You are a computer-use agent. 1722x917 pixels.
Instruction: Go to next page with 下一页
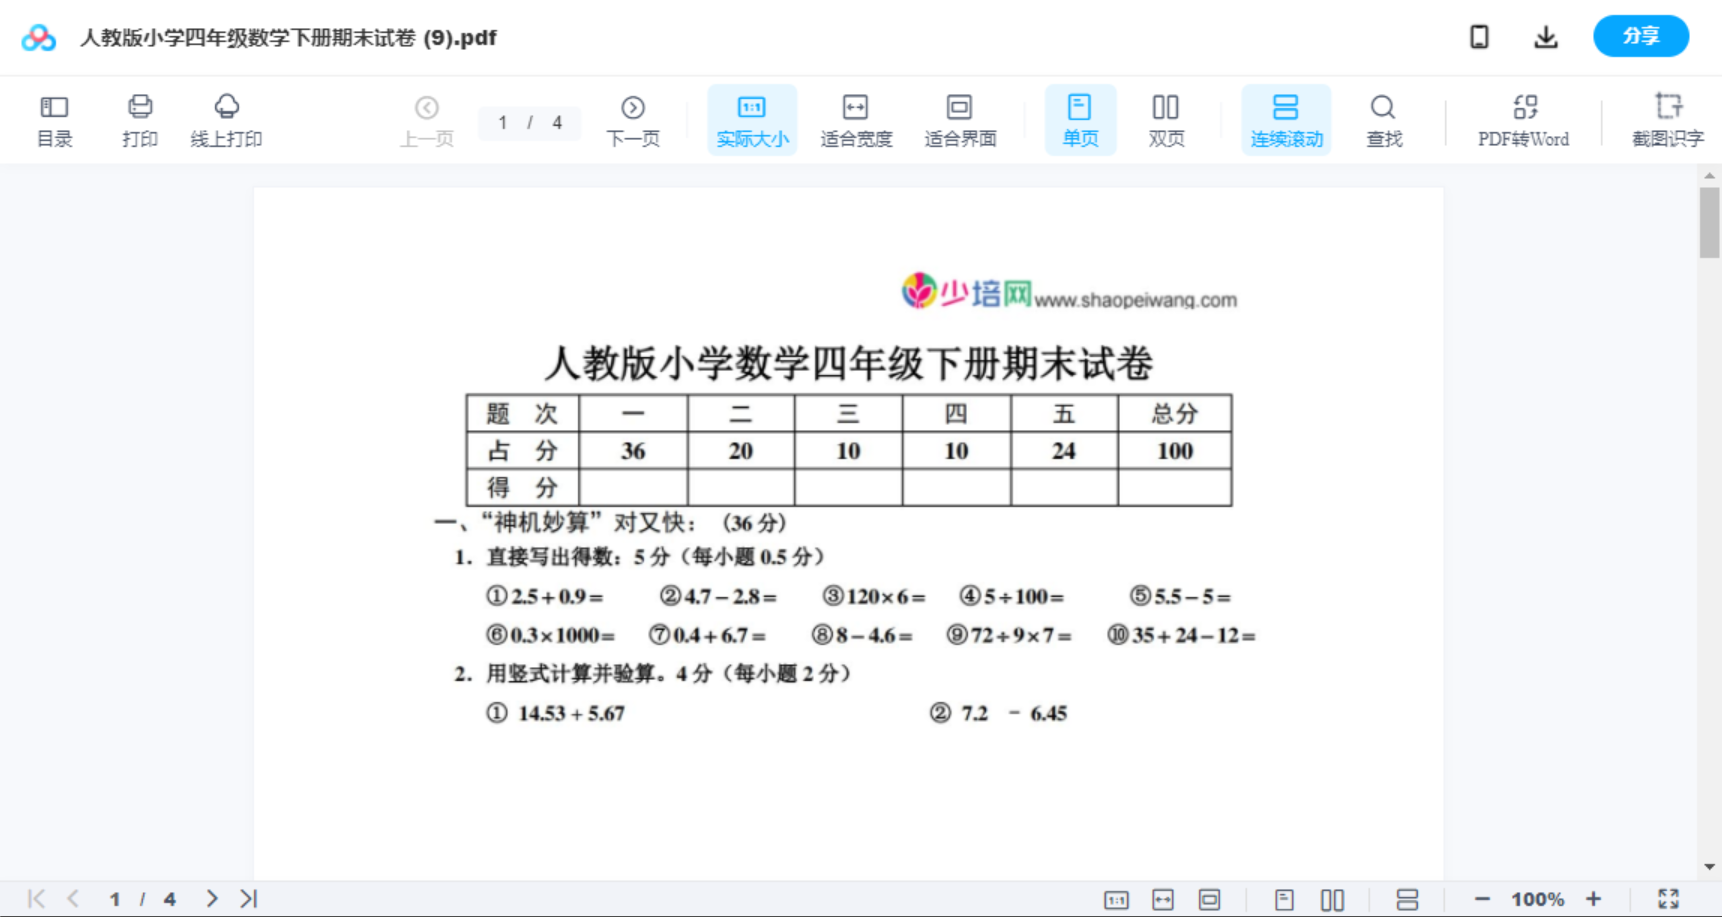click(633, 119)
